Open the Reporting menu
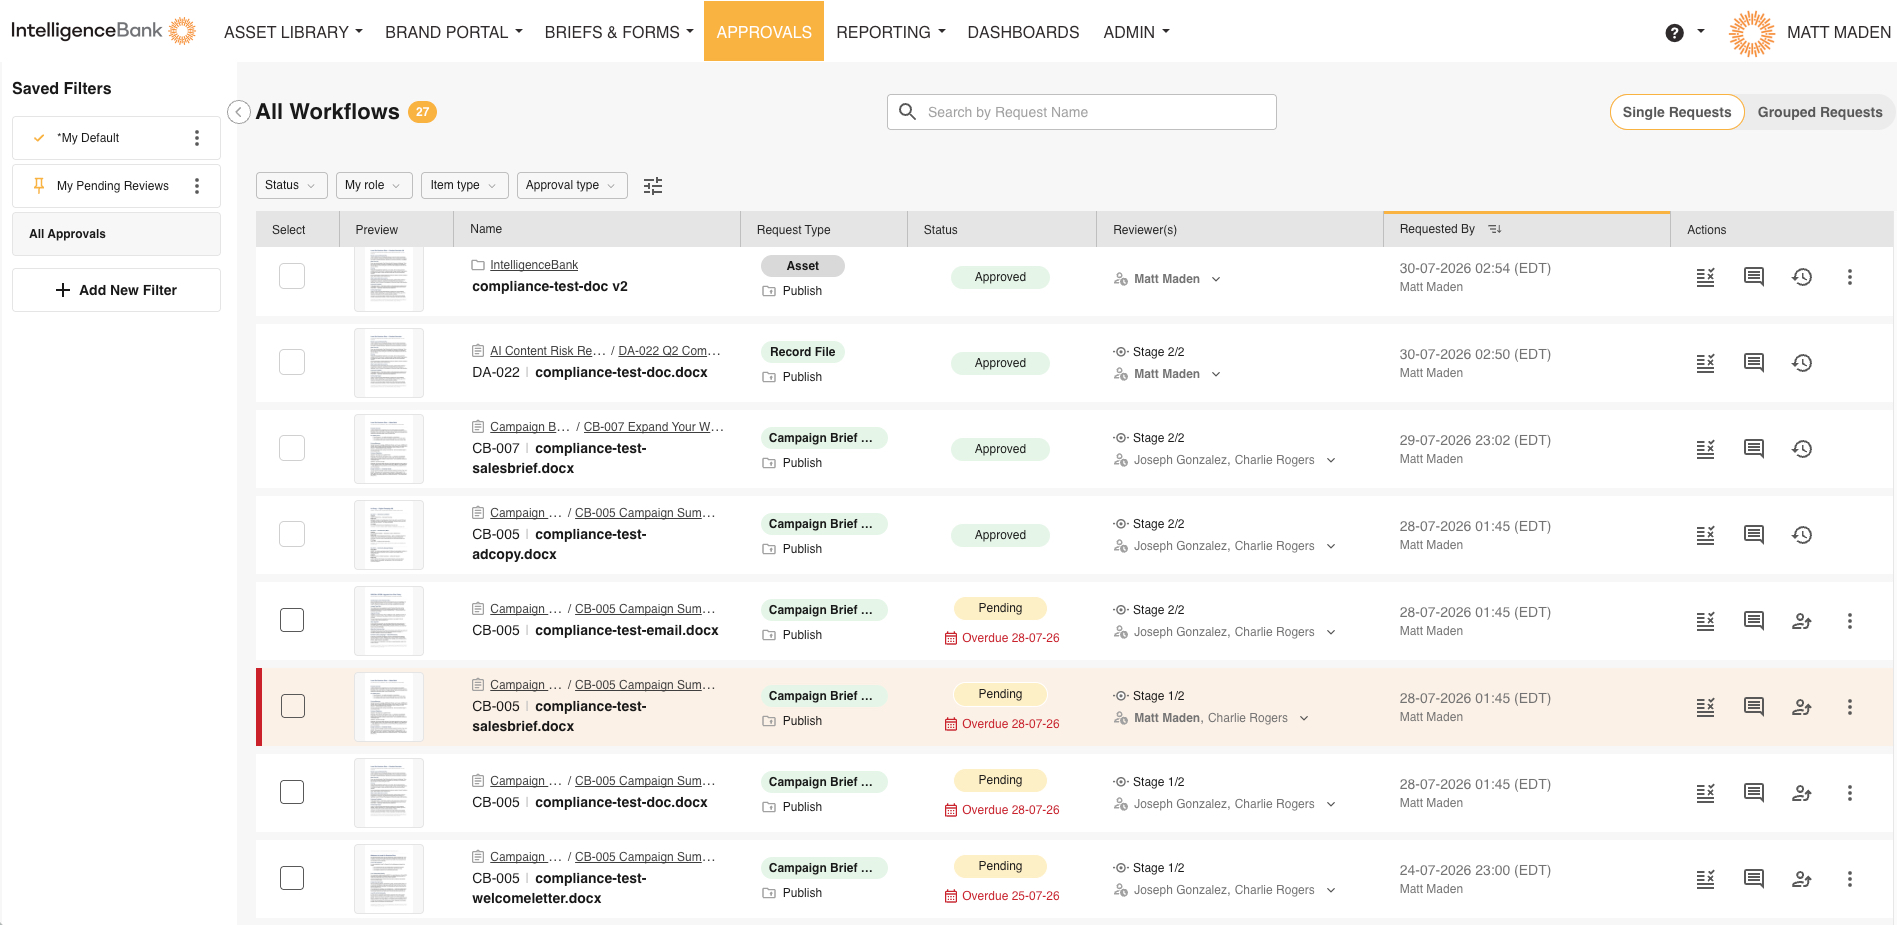This screenshot has height=925, width=1897. point(891,32)
